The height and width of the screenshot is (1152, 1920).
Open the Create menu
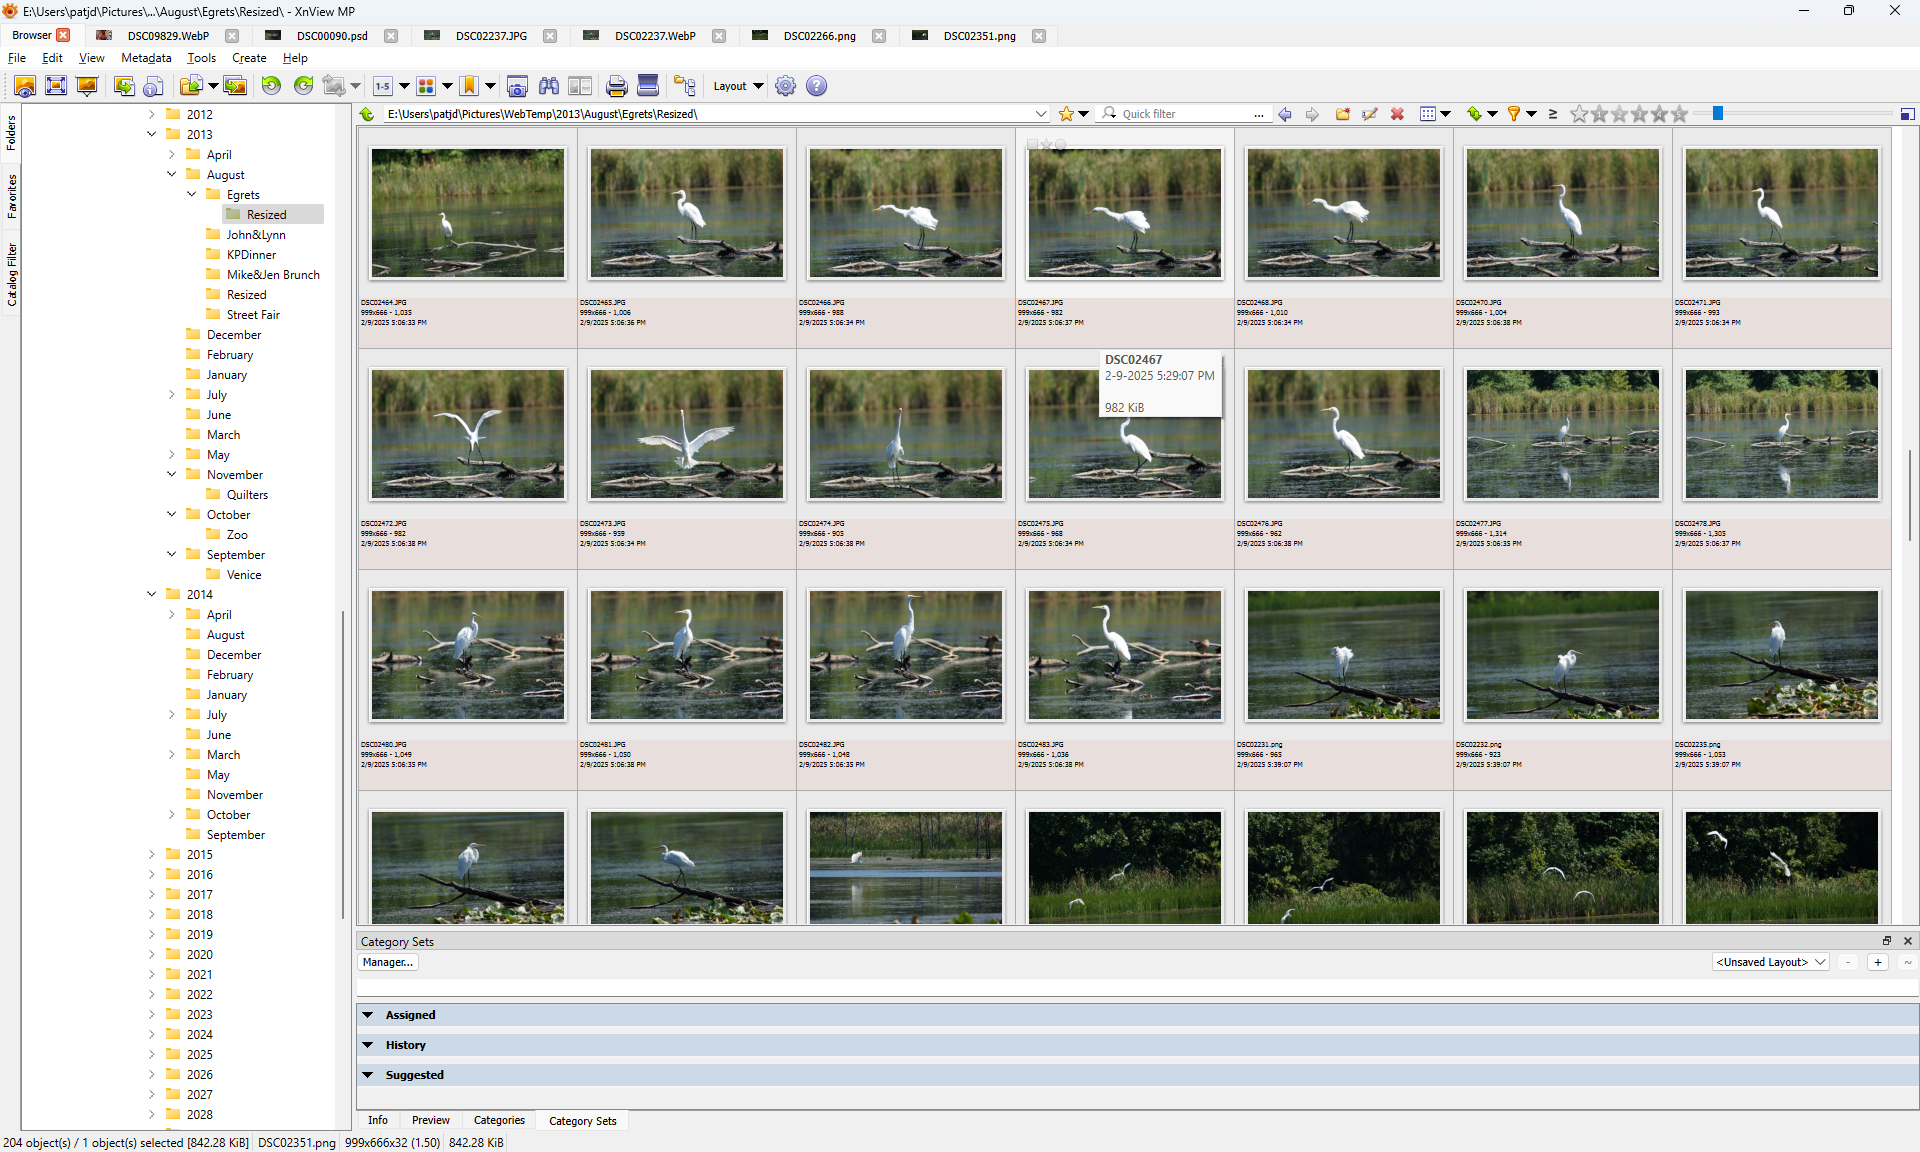[x=249, y=58]
